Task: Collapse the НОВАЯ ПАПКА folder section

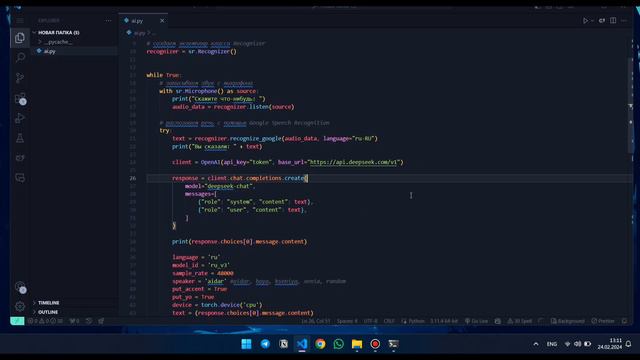Action: 58,32
